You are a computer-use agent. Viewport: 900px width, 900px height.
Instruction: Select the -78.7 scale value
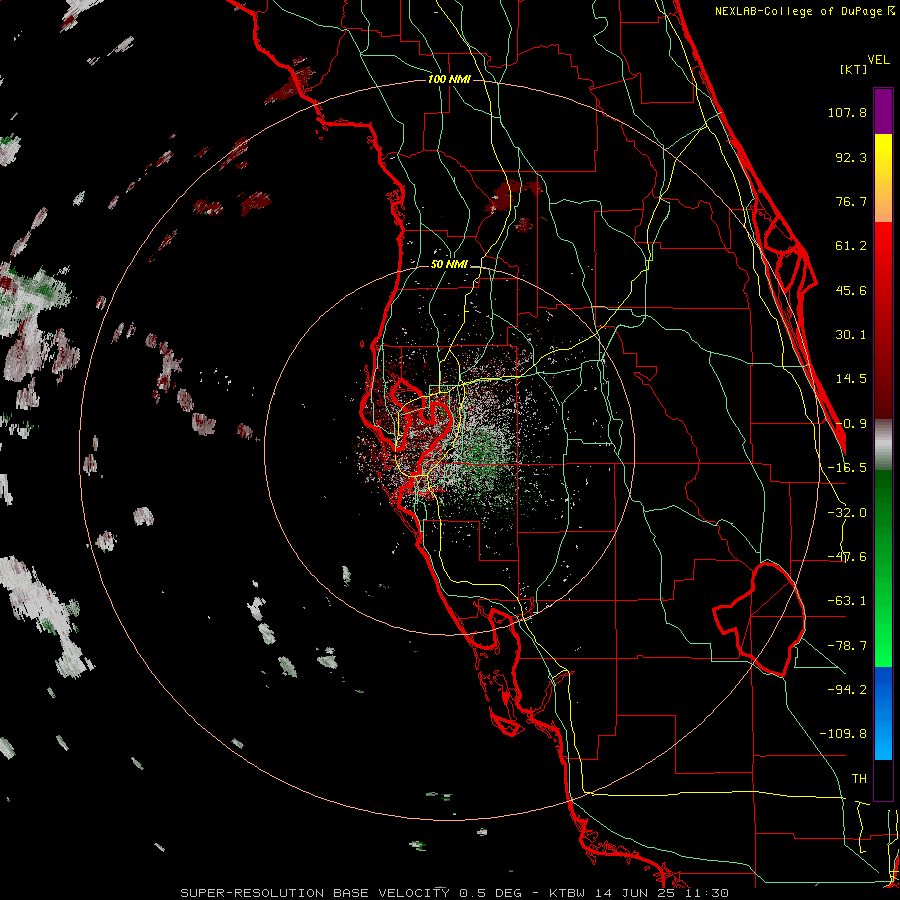[847, 646]
